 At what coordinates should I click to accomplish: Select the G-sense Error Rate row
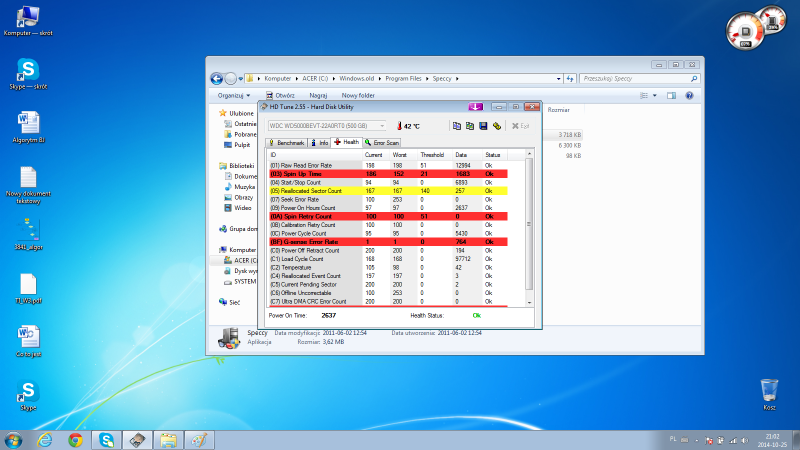pos(388,242)
